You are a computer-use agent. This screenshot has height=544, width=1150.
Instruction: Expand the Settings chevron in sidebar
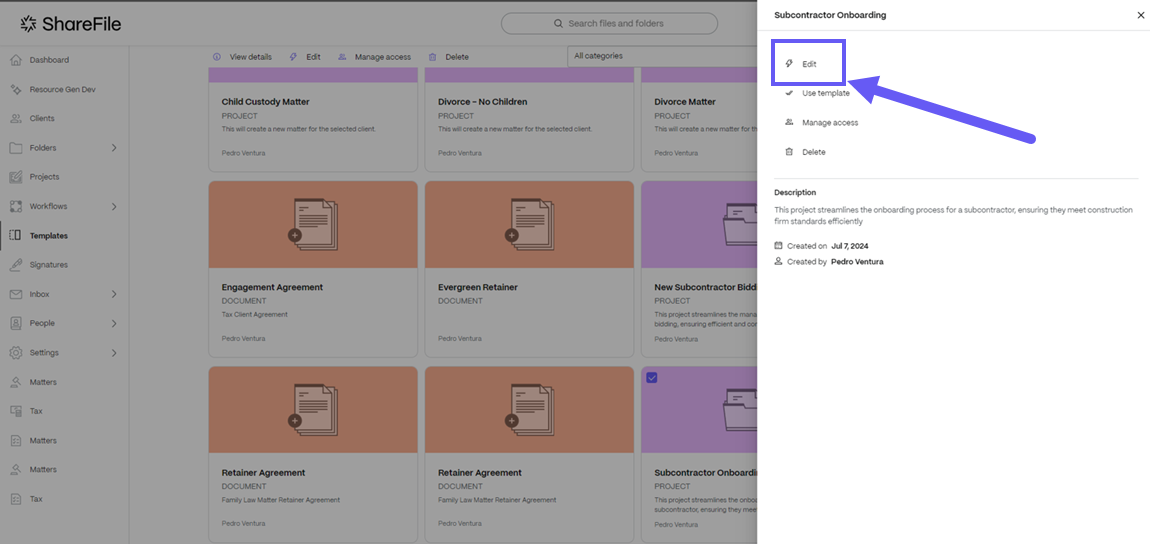coord(114,353)
